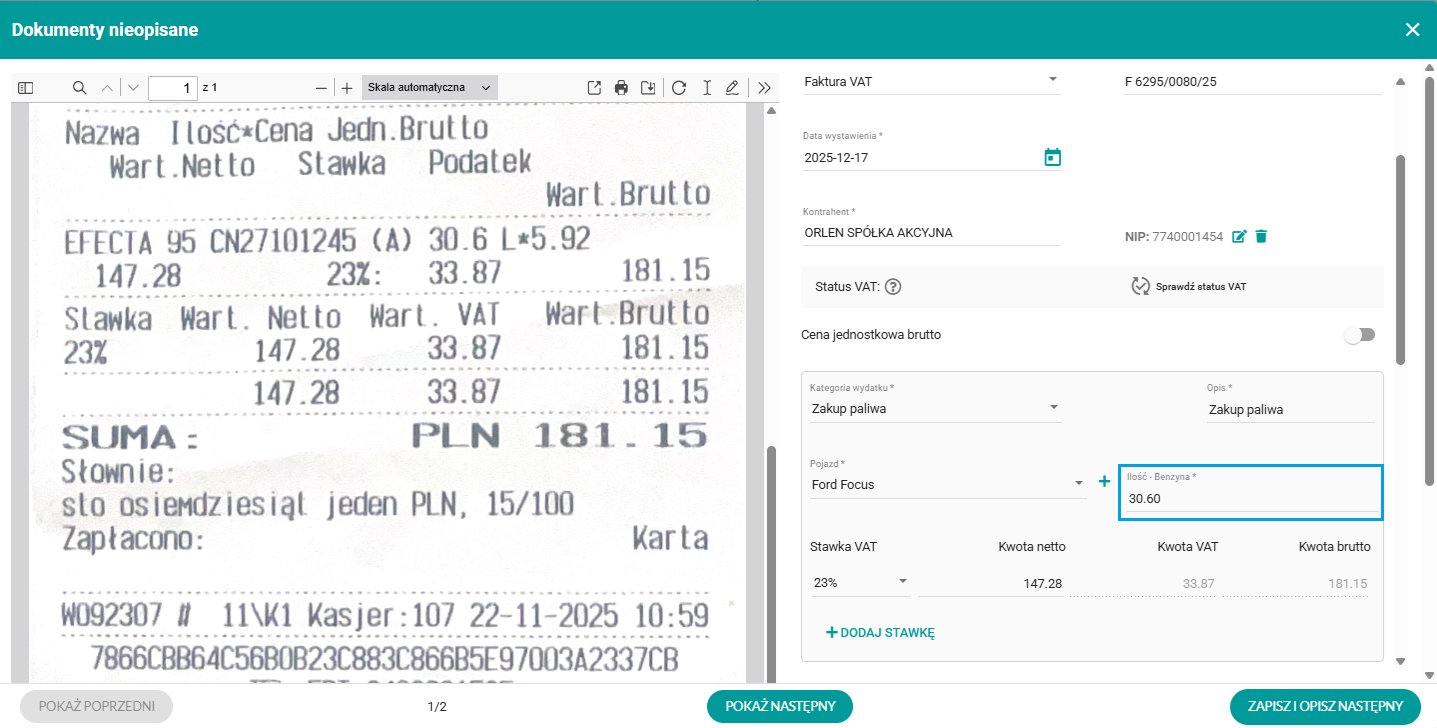
Task: Click Dodaj stawkę link
Action: pos(880,632)
